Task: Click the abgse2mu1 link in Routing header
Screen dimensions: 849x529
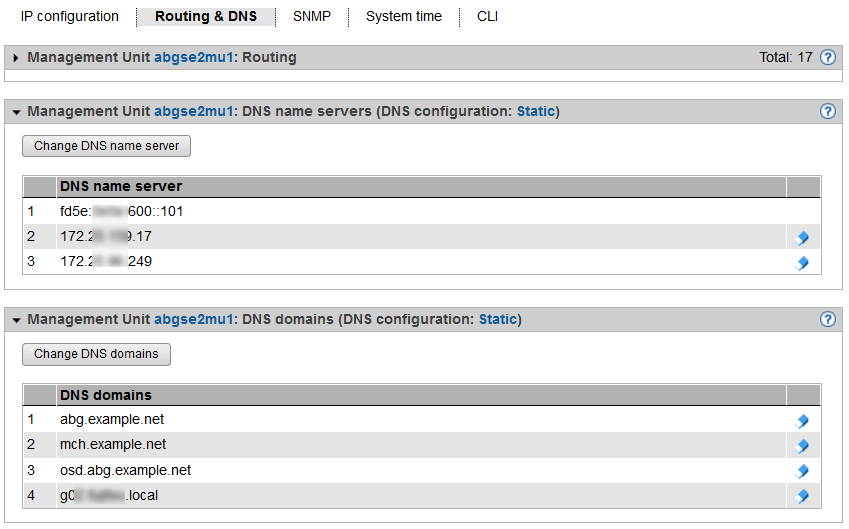Action: pyautogui.click(x=195, y=58)
